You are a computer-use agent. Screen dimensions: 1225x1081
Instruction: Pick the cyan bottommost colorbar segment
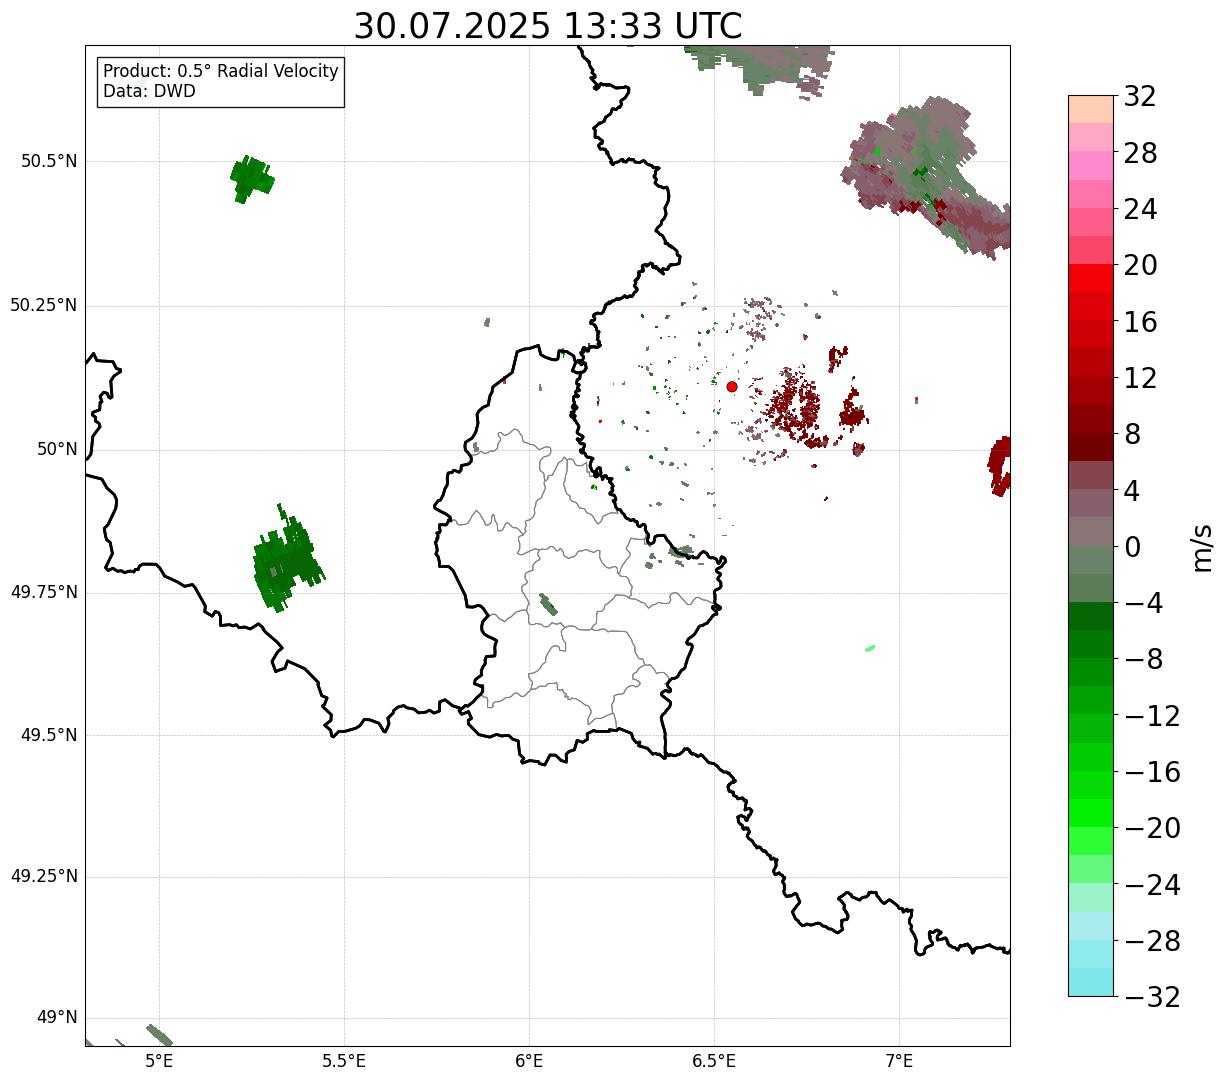[1091, 982]
